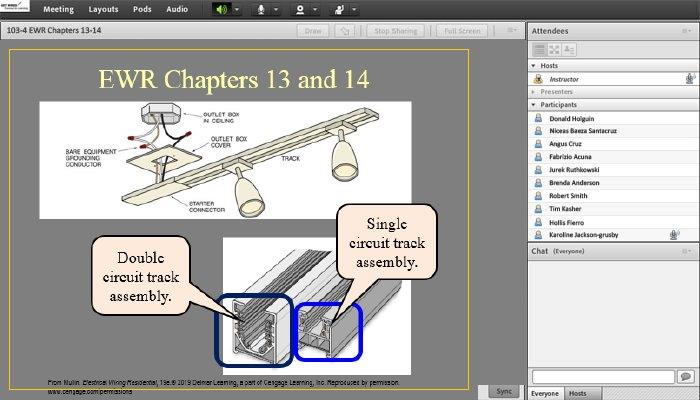Select participant Angus Cruz
Viewport: 700px width, 400px height.
click(x=614, y=144)
